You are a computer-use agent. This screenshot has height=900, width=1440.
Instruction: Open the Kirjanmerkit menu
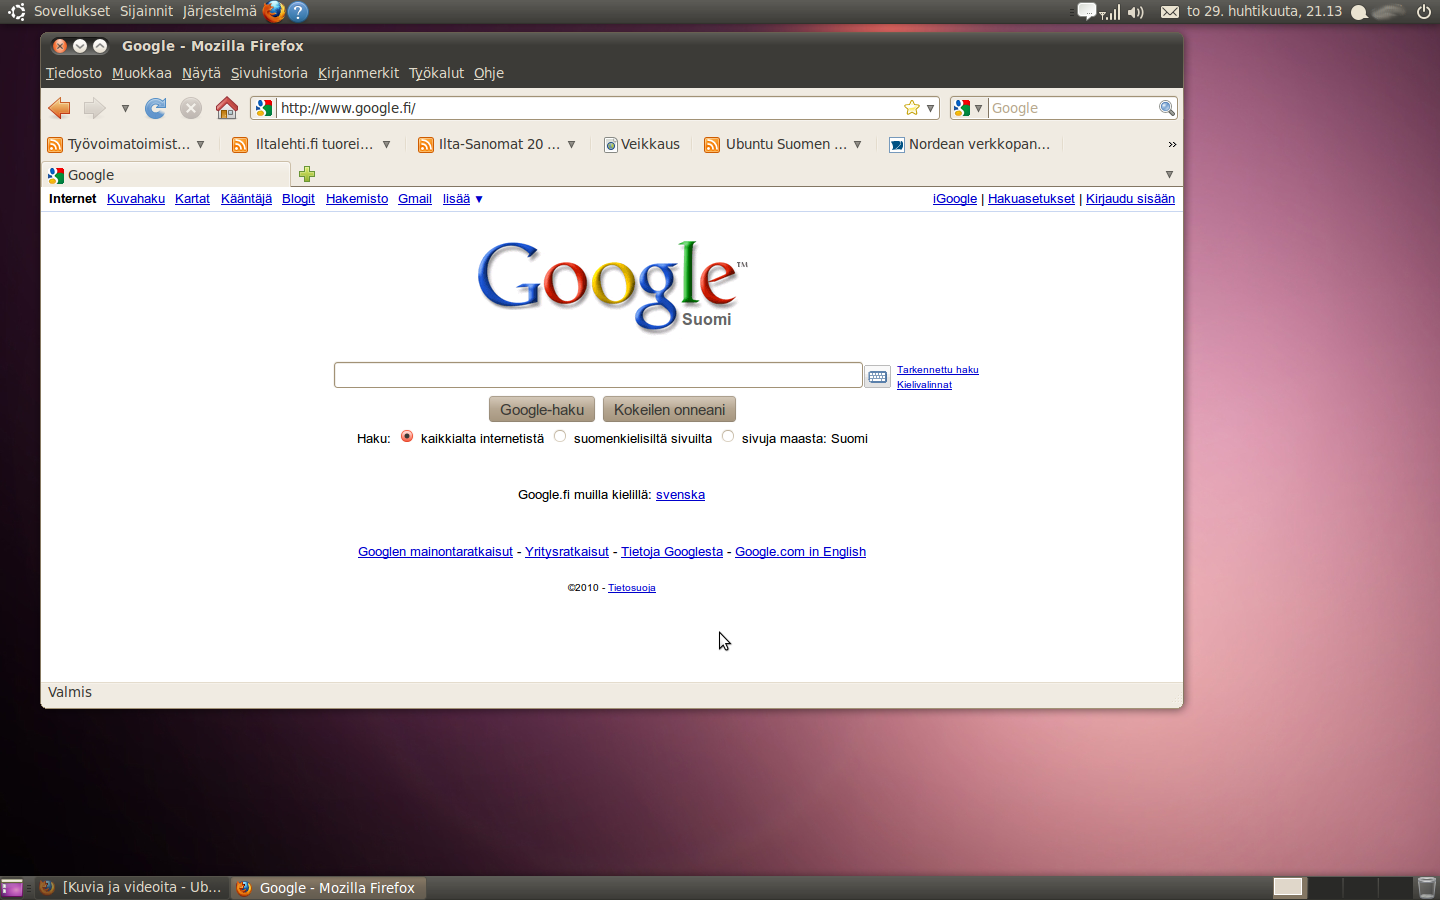point(358,73)
